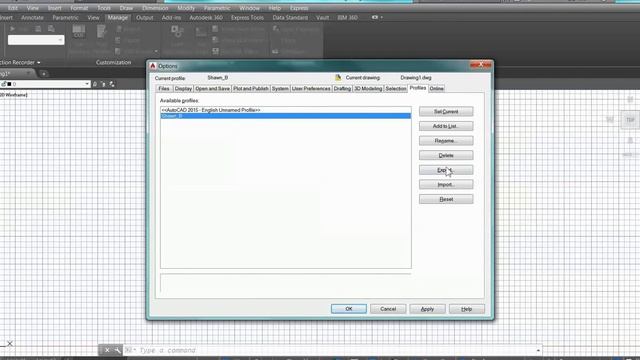640x360 pixels.
Task: Click the Help button in Options dialog
Action: click(467, 309)
